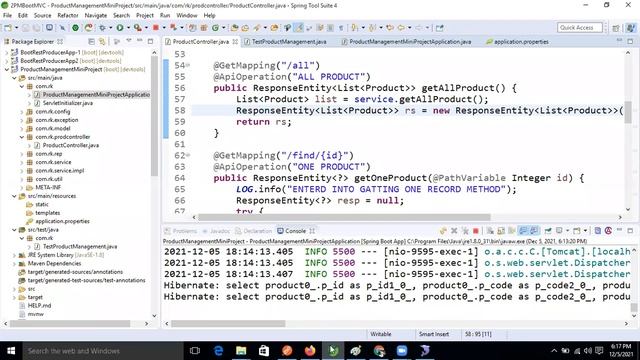
Task: Collapse src/main/resources folder
Action: pyautogui.click(x=14, y=196)
